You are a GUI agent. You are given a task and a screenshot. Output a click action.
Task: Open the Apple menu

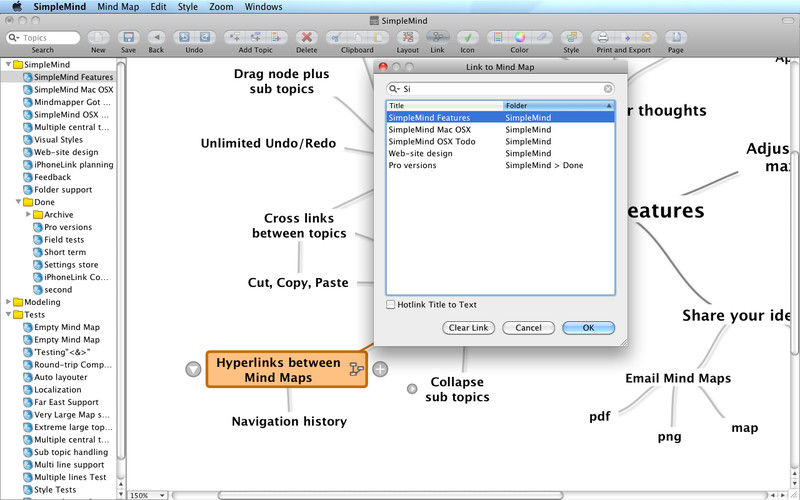[x=17, y=7]
